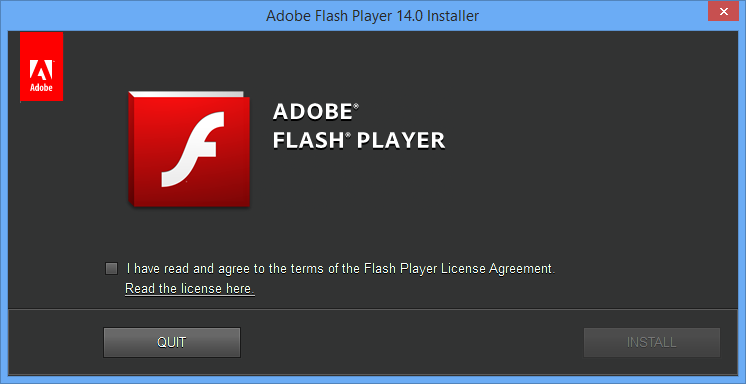The width and height of the screenshot is (746, 384).
Task: Tick the license agreement checkbox
Action: (111, 269)
